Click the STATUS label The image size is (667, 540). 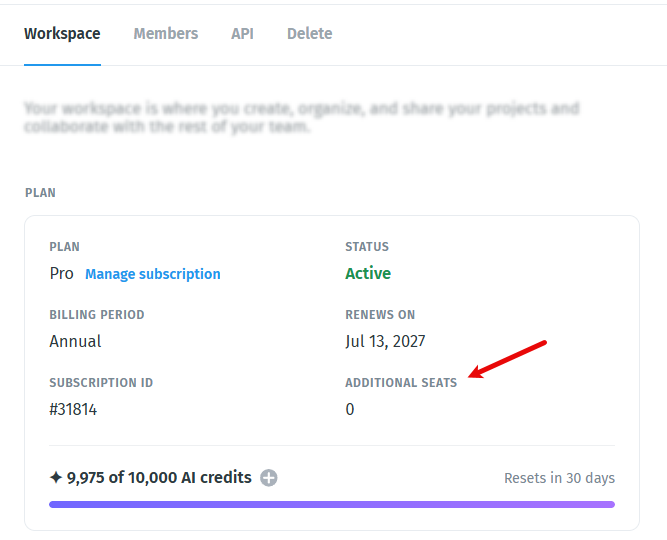367,247
